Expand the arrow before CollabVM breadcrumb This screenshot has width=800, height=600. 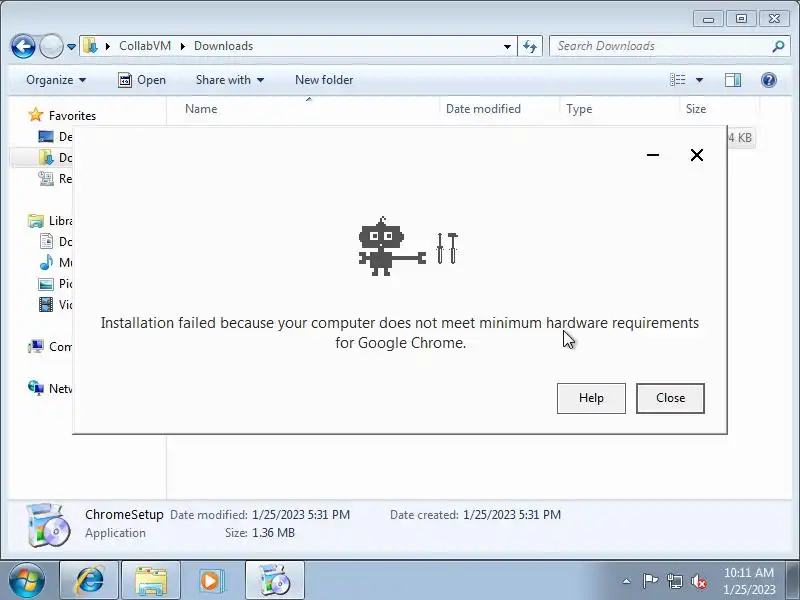[108, 46]
